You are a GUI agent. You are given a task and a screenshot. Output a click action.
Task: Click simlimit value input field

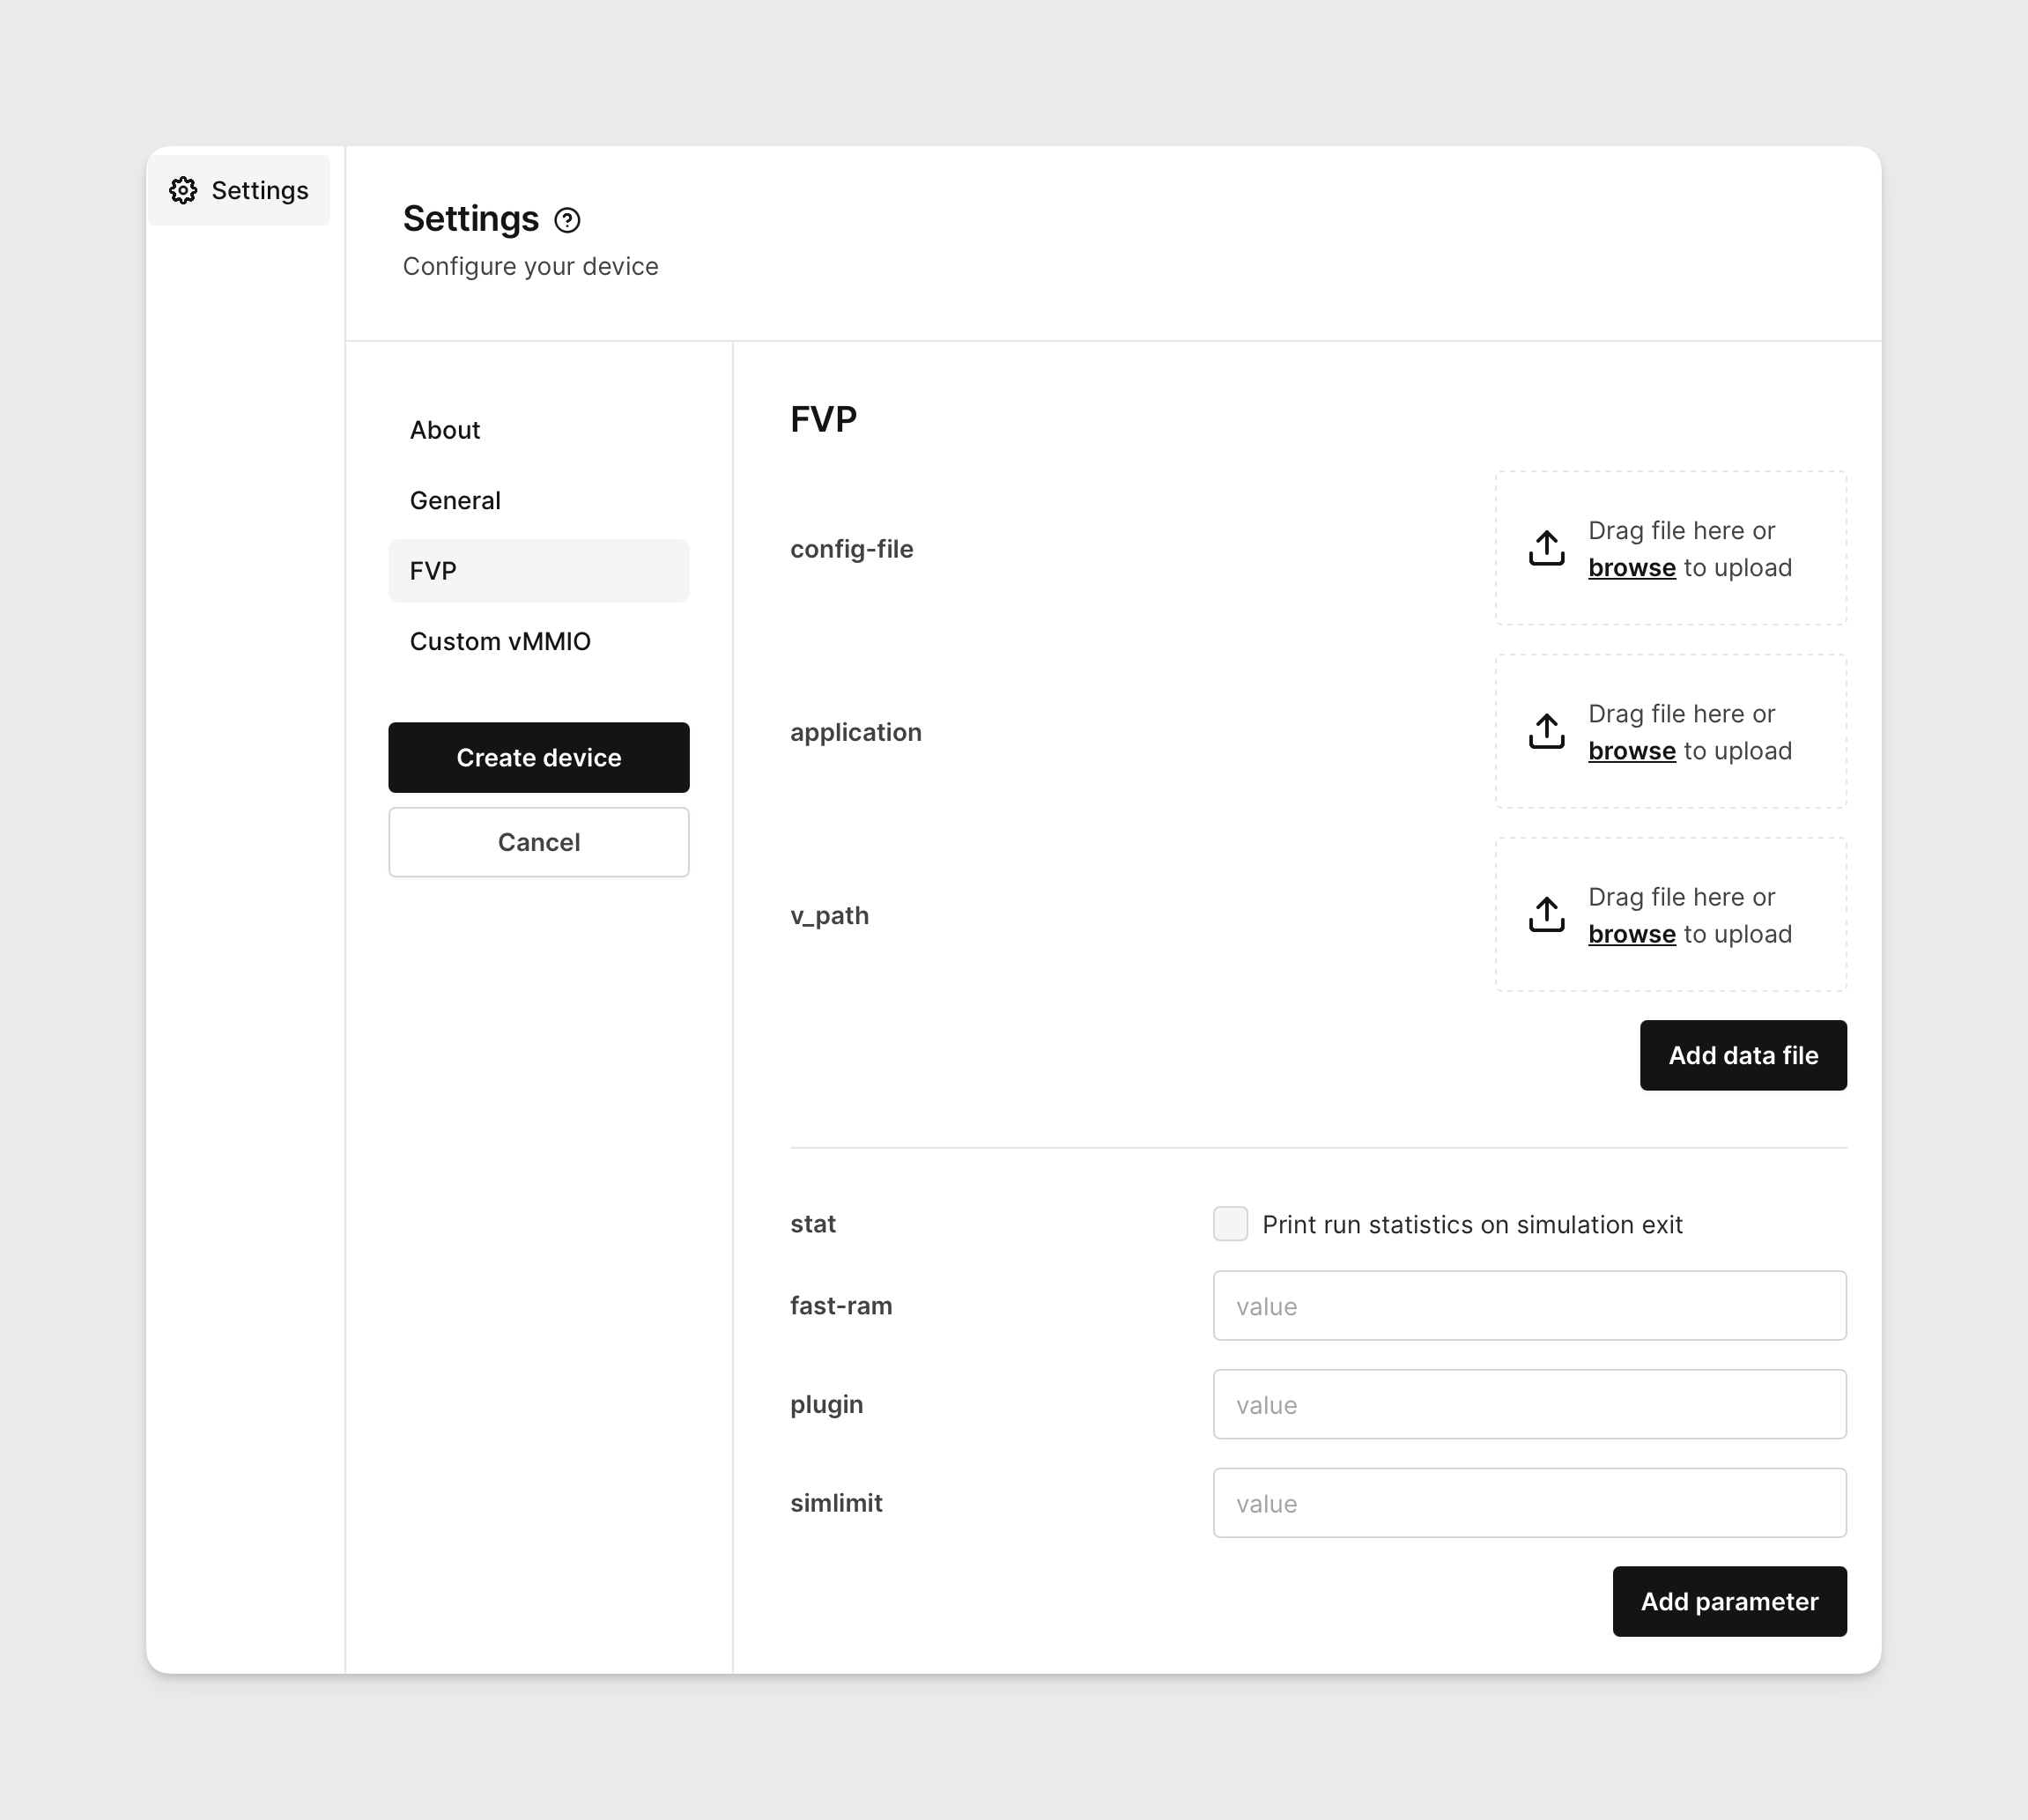[x=1528, y=1502]
